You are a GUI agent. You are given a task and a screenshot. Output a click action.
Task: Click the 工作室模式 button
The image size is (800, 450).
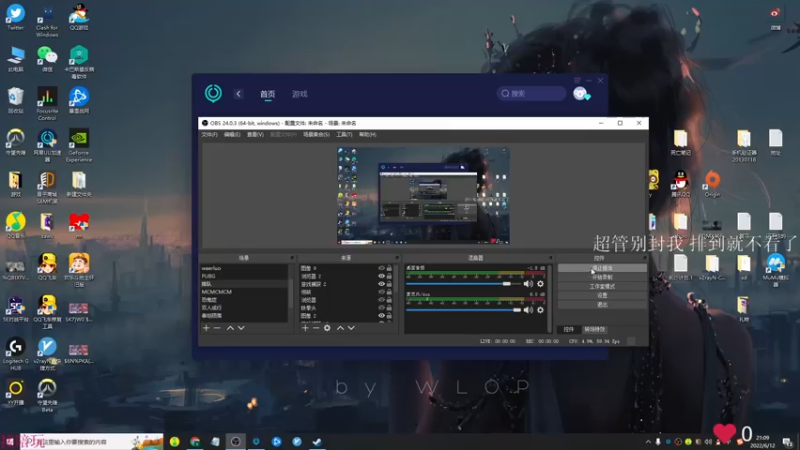[602, 286]
